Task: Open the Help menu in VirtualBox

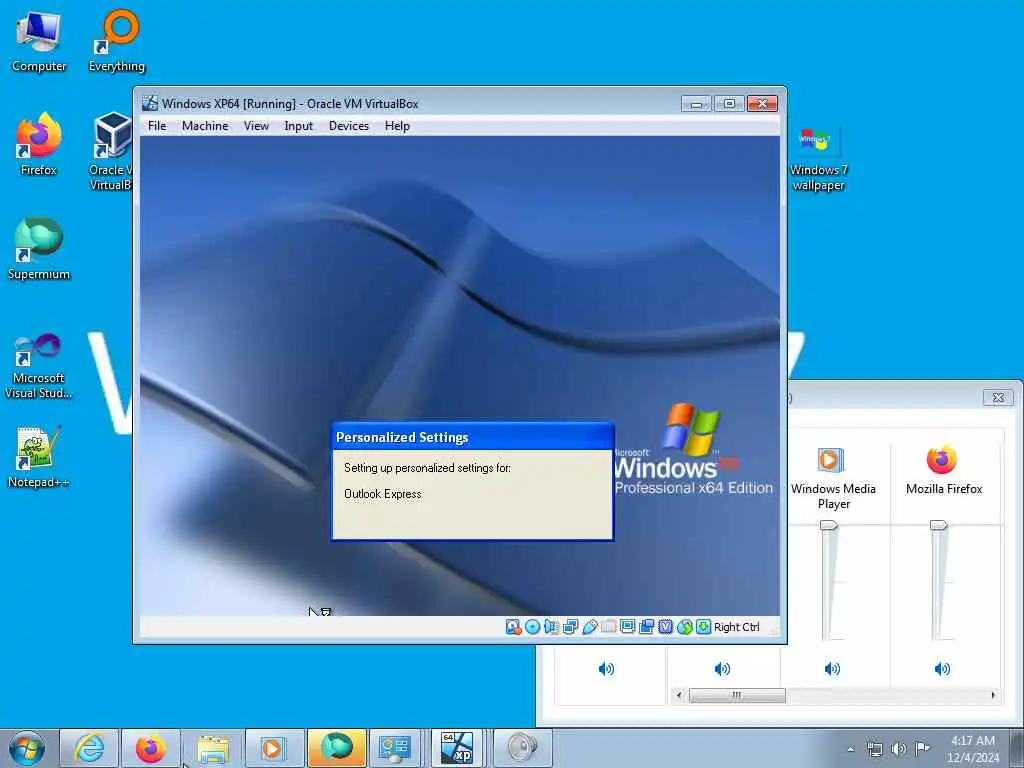Action: 397,126
